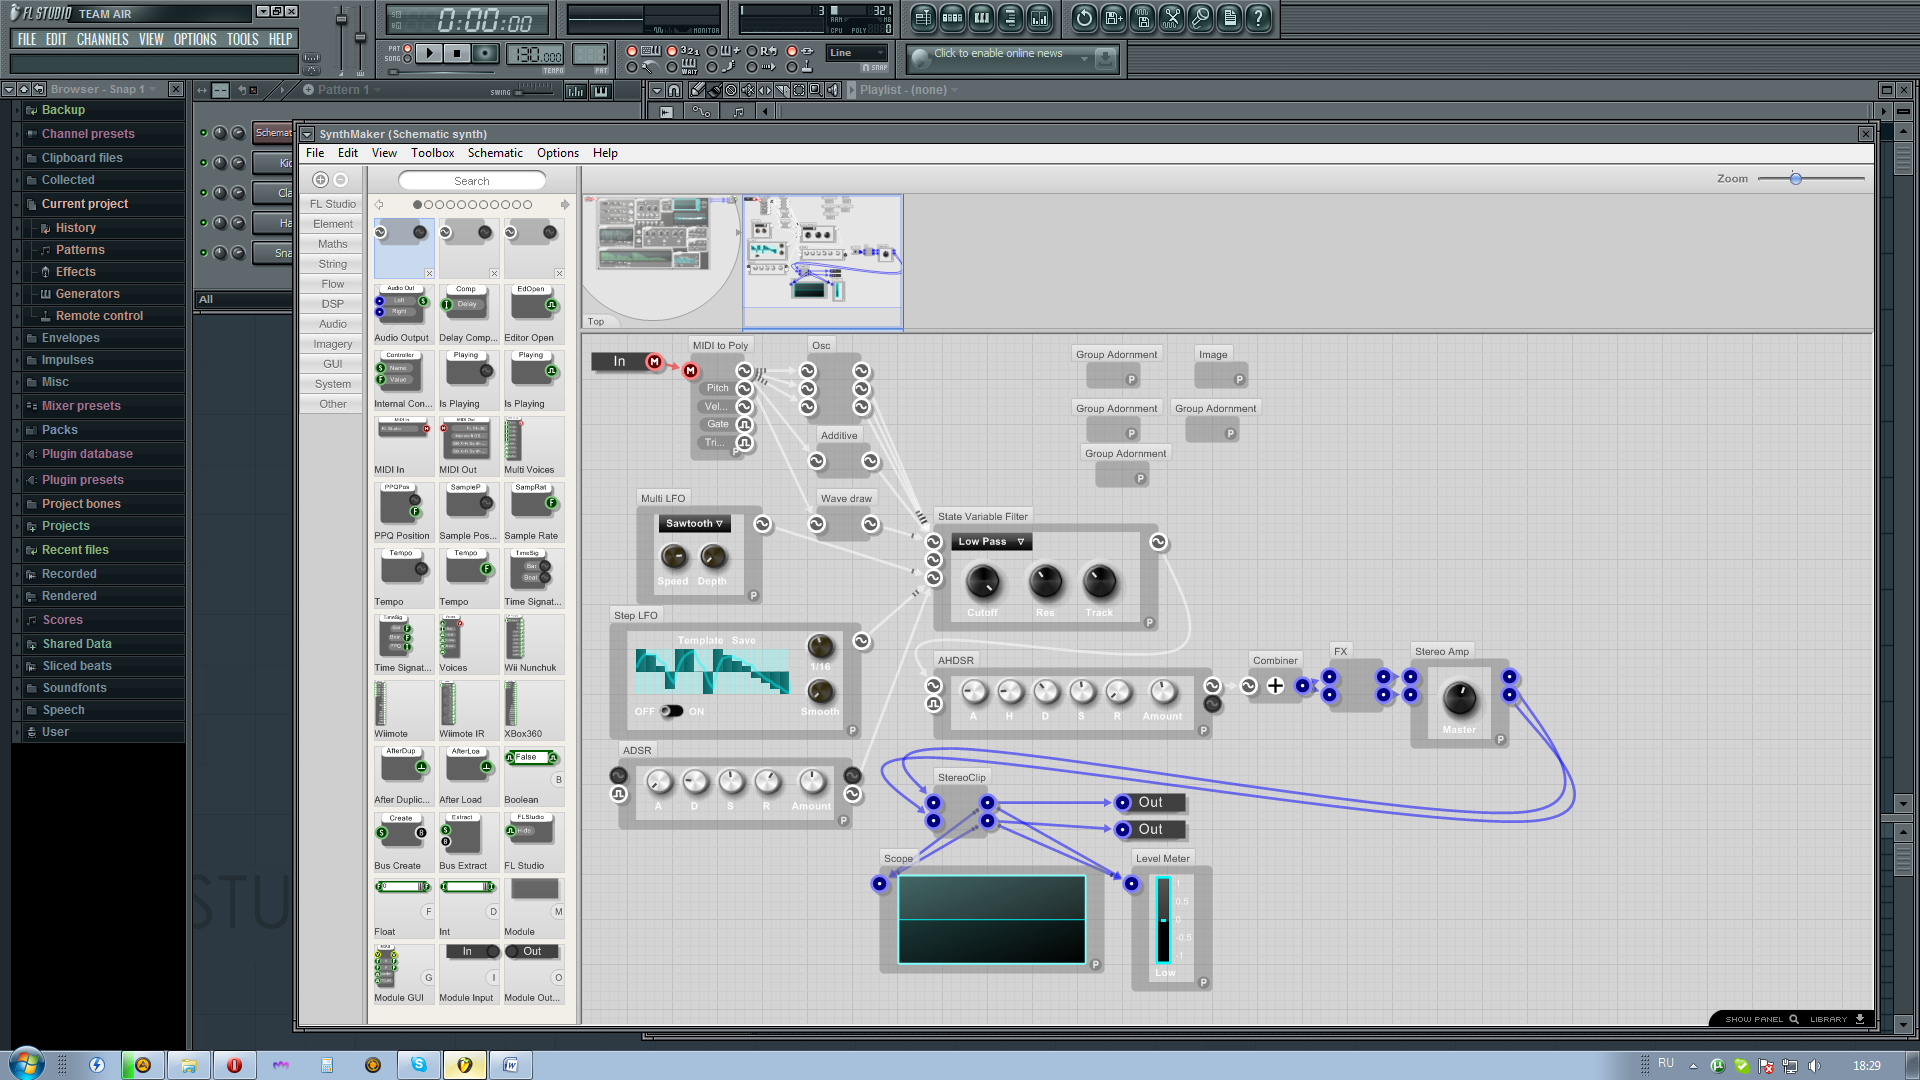This screenshot has height=1080, width=1920.
Task: Click the Render as audio file icon
Action: pyautogui.click(x=1142, y=17)
